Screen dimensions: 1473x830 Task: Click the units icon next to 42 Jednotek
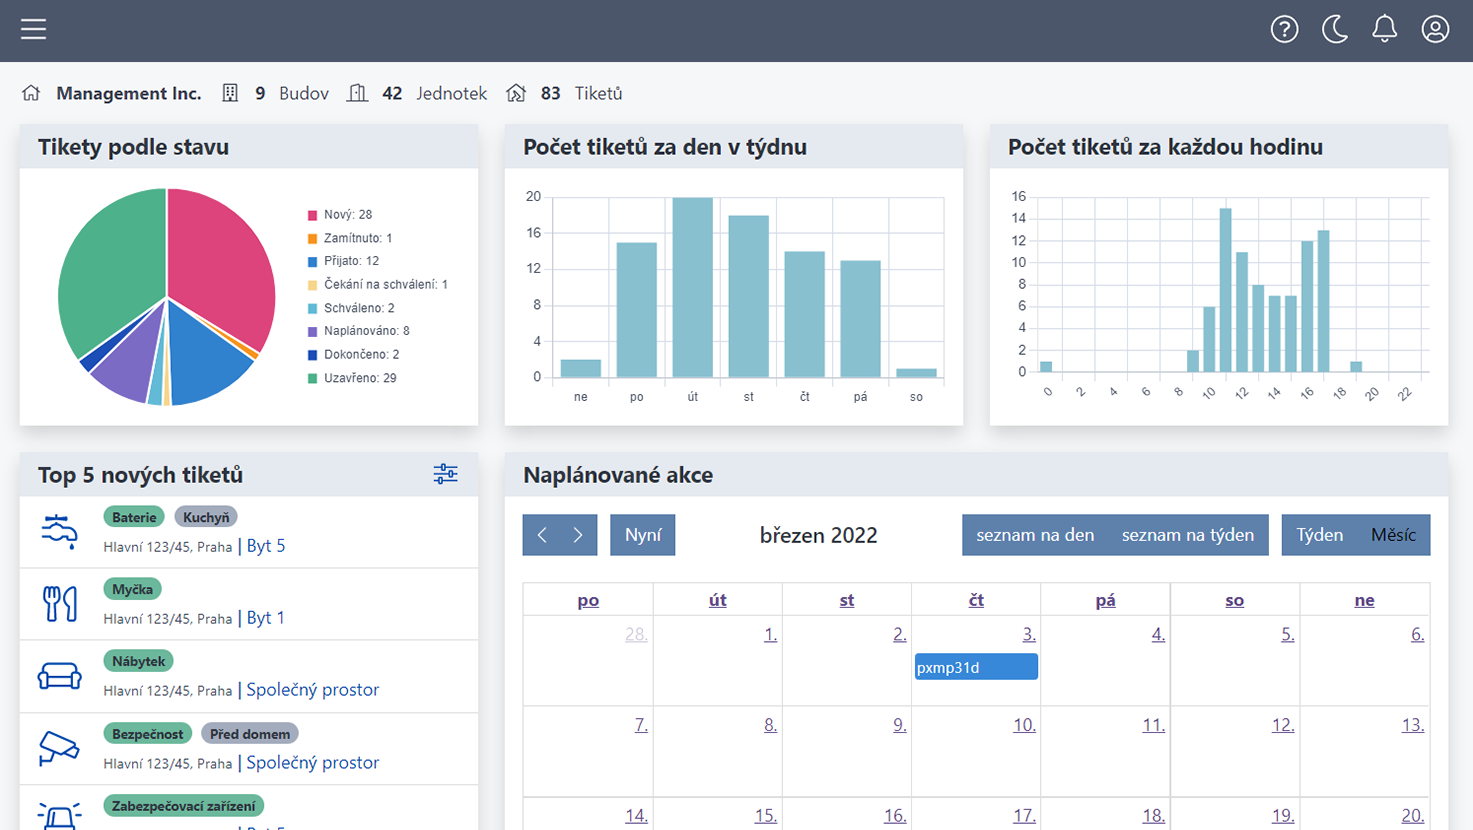pyautogui.click(x=357, y=93)
